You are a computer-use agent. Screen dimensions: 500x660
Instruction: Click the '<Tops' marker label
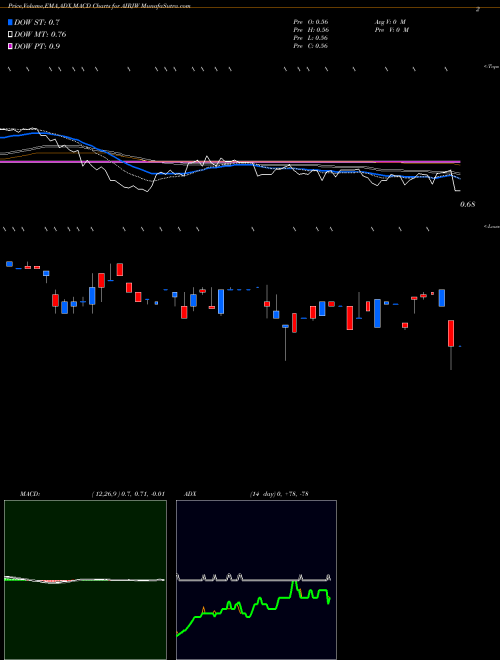coord(492,67)
